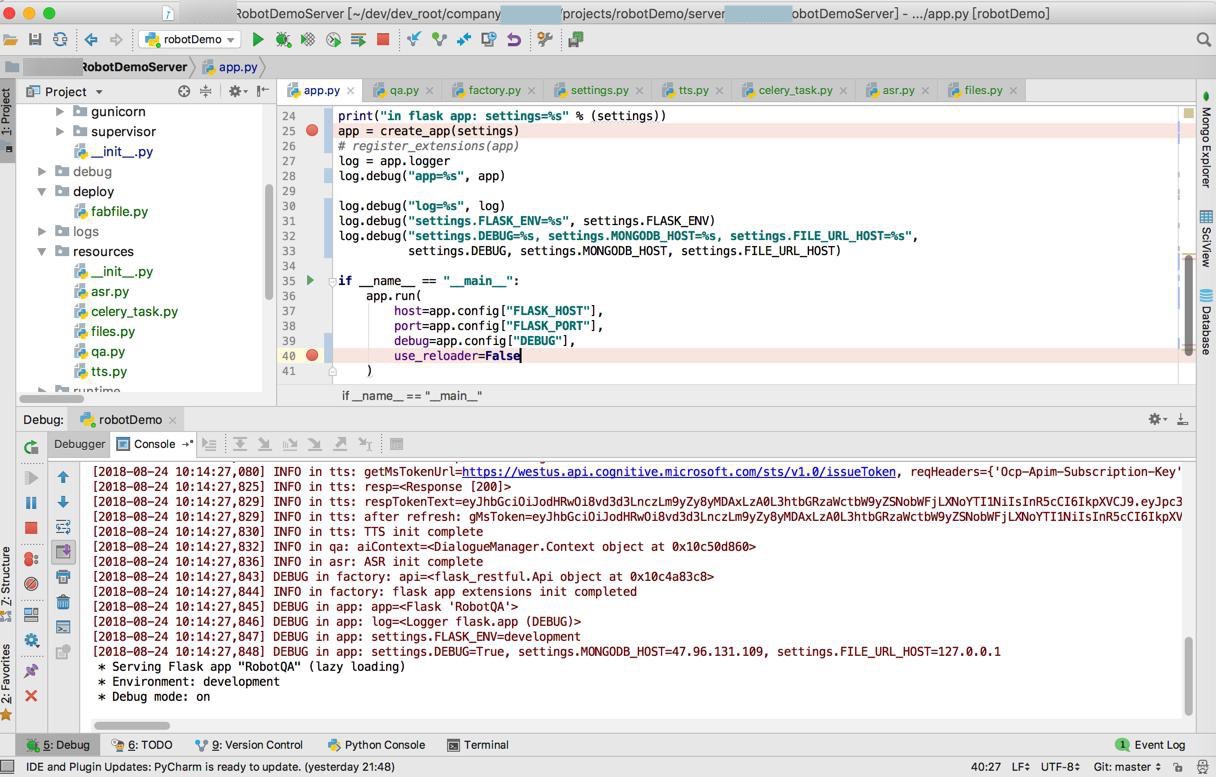
Task: Click the green Run button in toolbar
Action: (x=258, y=40)
